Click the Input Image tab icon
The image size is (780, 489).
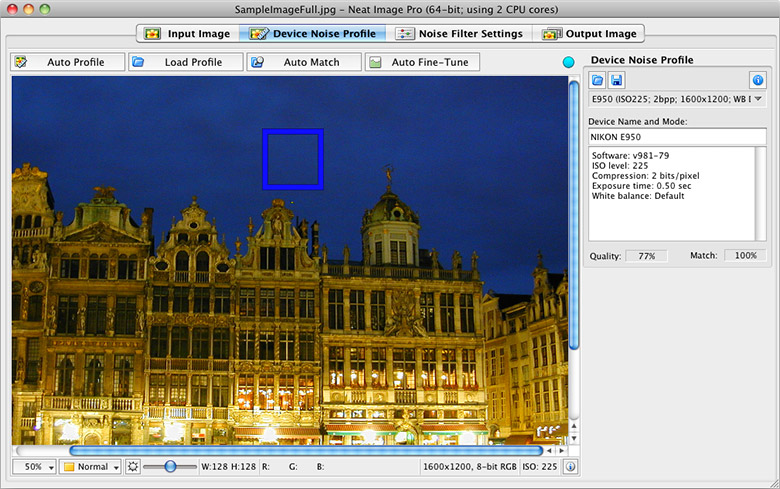coord(152,34)
